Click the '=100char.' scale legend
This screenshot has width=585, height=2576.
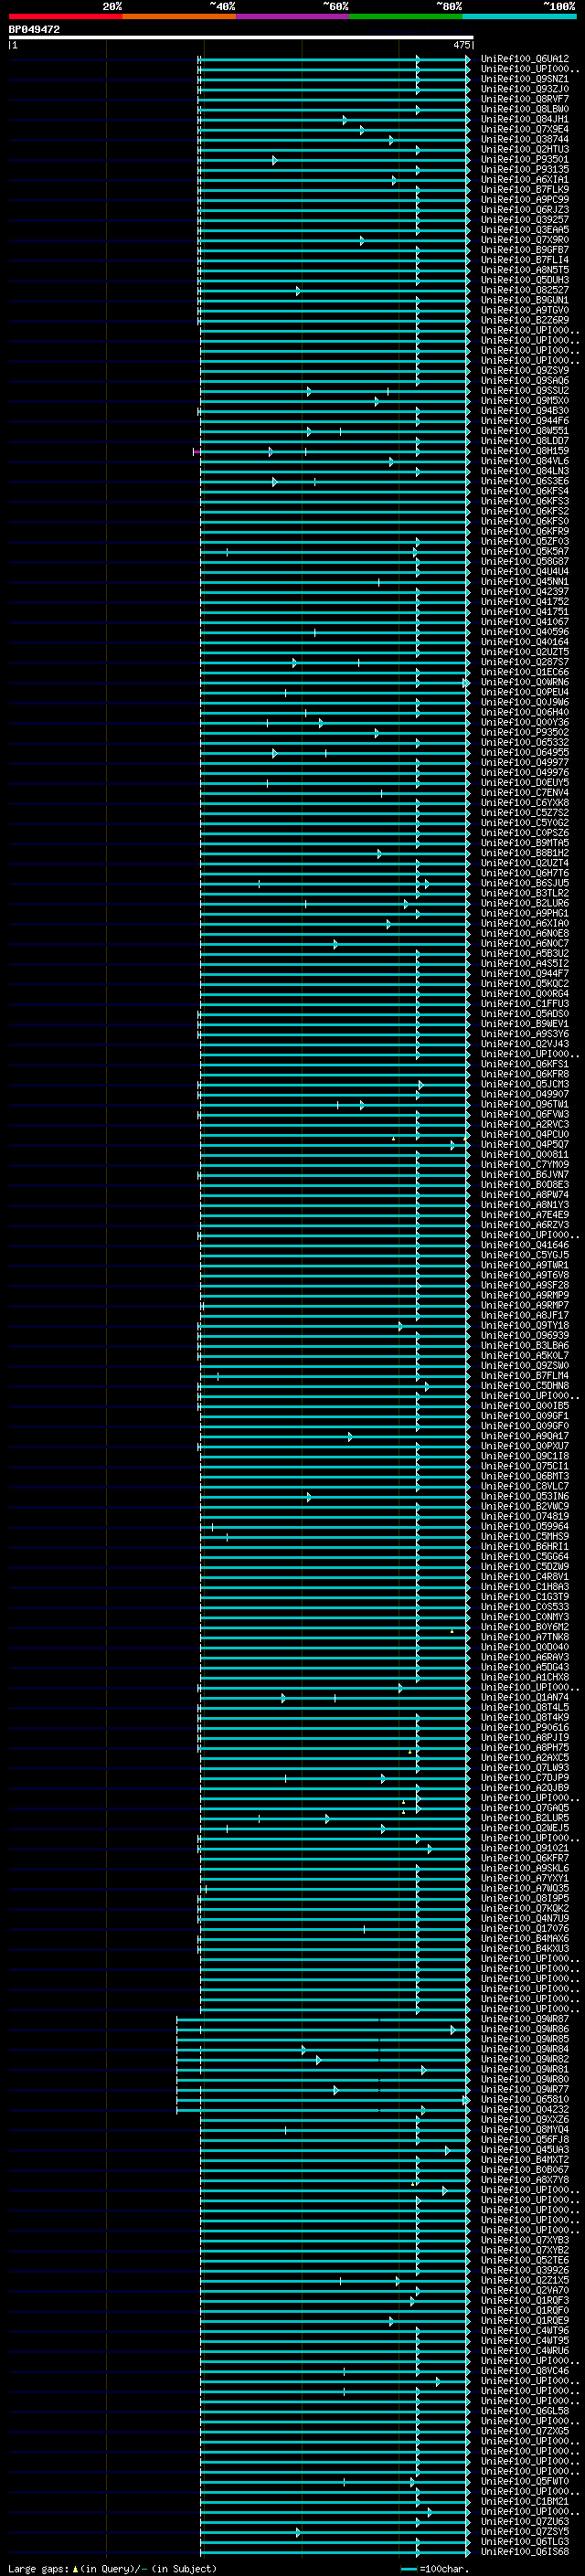point(444,2568)
